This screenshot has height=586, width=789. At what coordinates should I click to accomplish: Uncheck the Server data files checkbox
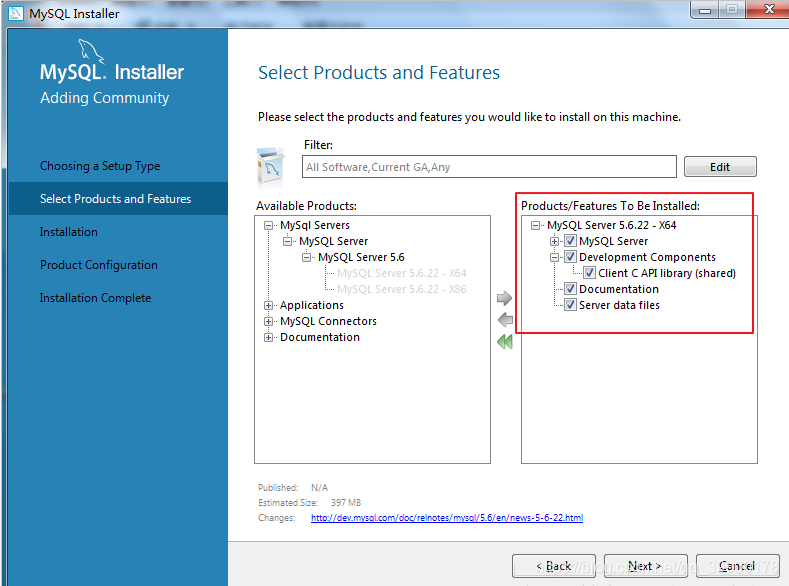570,305
